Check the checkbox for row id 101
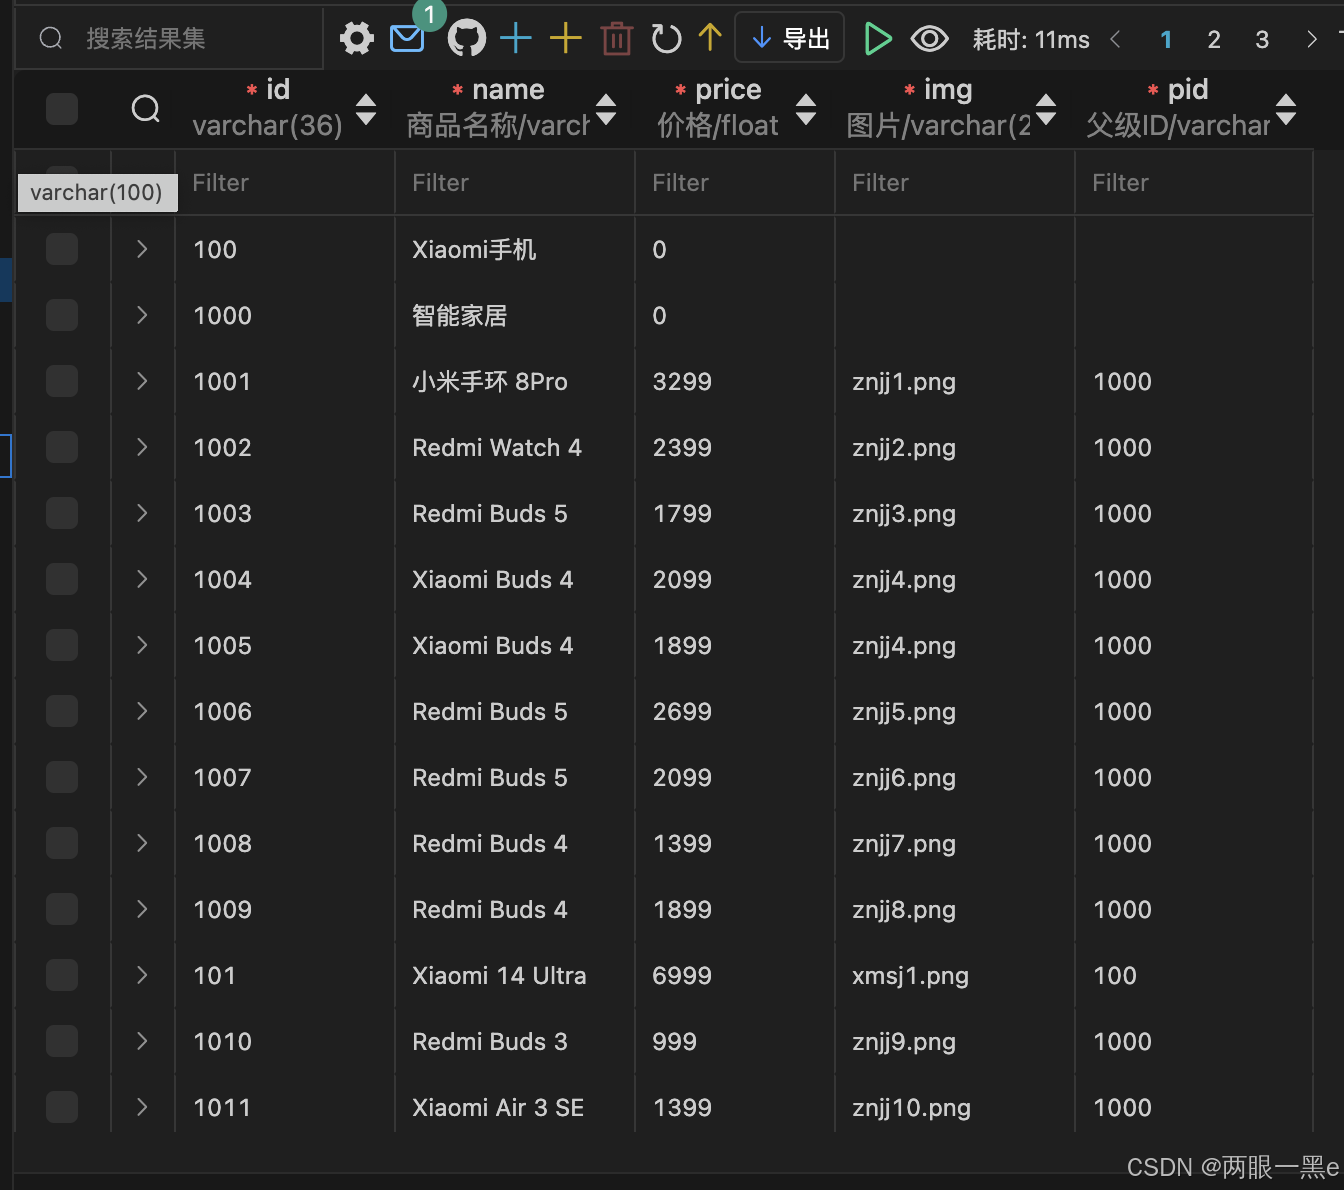The width and height of the screenshot is (1344, 1190). click(x=62, y=975)
